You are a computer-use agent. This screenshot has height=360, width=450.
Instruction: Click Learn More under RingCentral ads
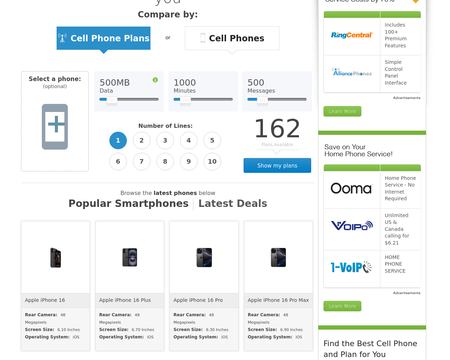(x=342, y=111)
